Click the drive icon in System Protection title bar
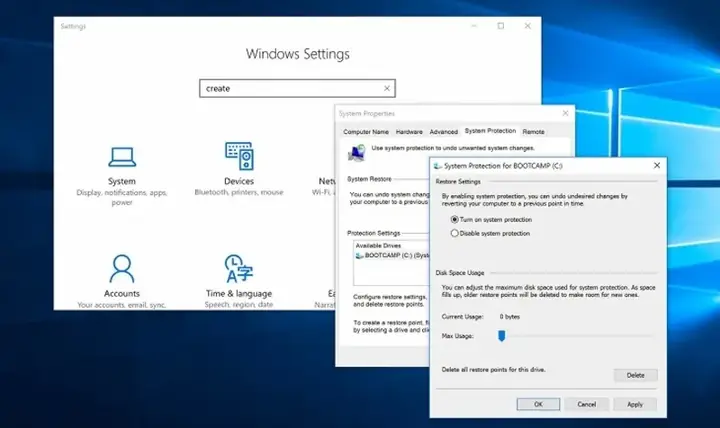 coord(438,166)
